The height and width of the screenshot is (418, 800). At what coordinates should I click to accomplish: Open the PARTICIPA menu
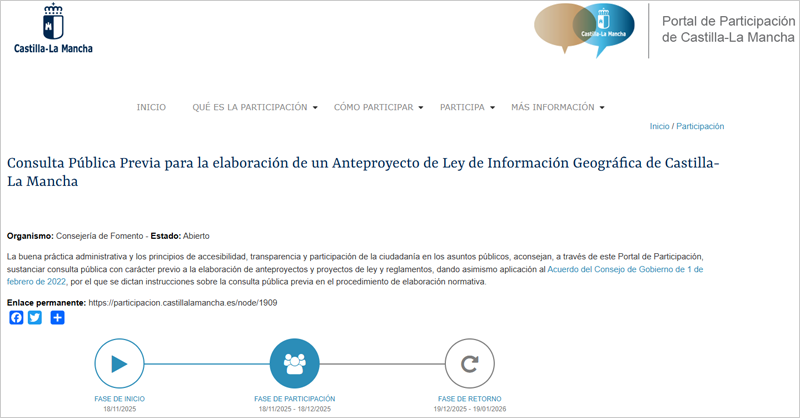click(462, 107)
